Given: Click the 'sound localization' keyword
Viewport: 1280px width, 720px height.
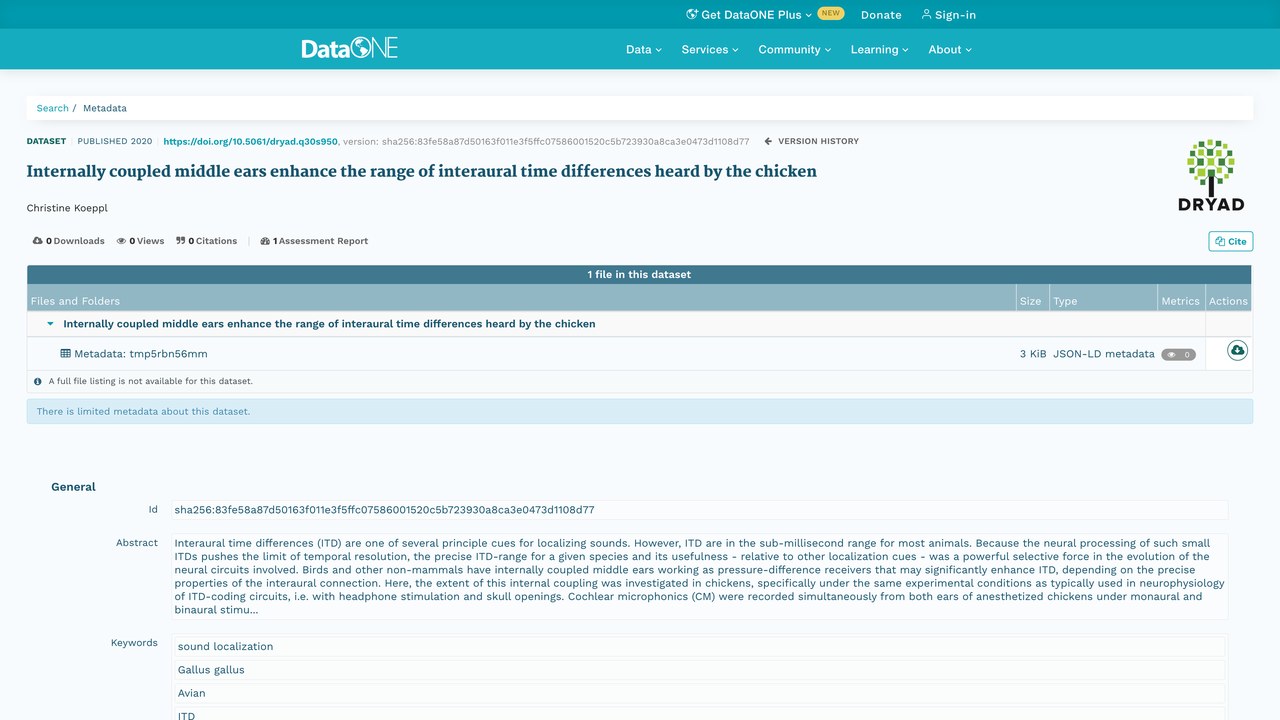Looking at the screenshot, I should (698, 646).
